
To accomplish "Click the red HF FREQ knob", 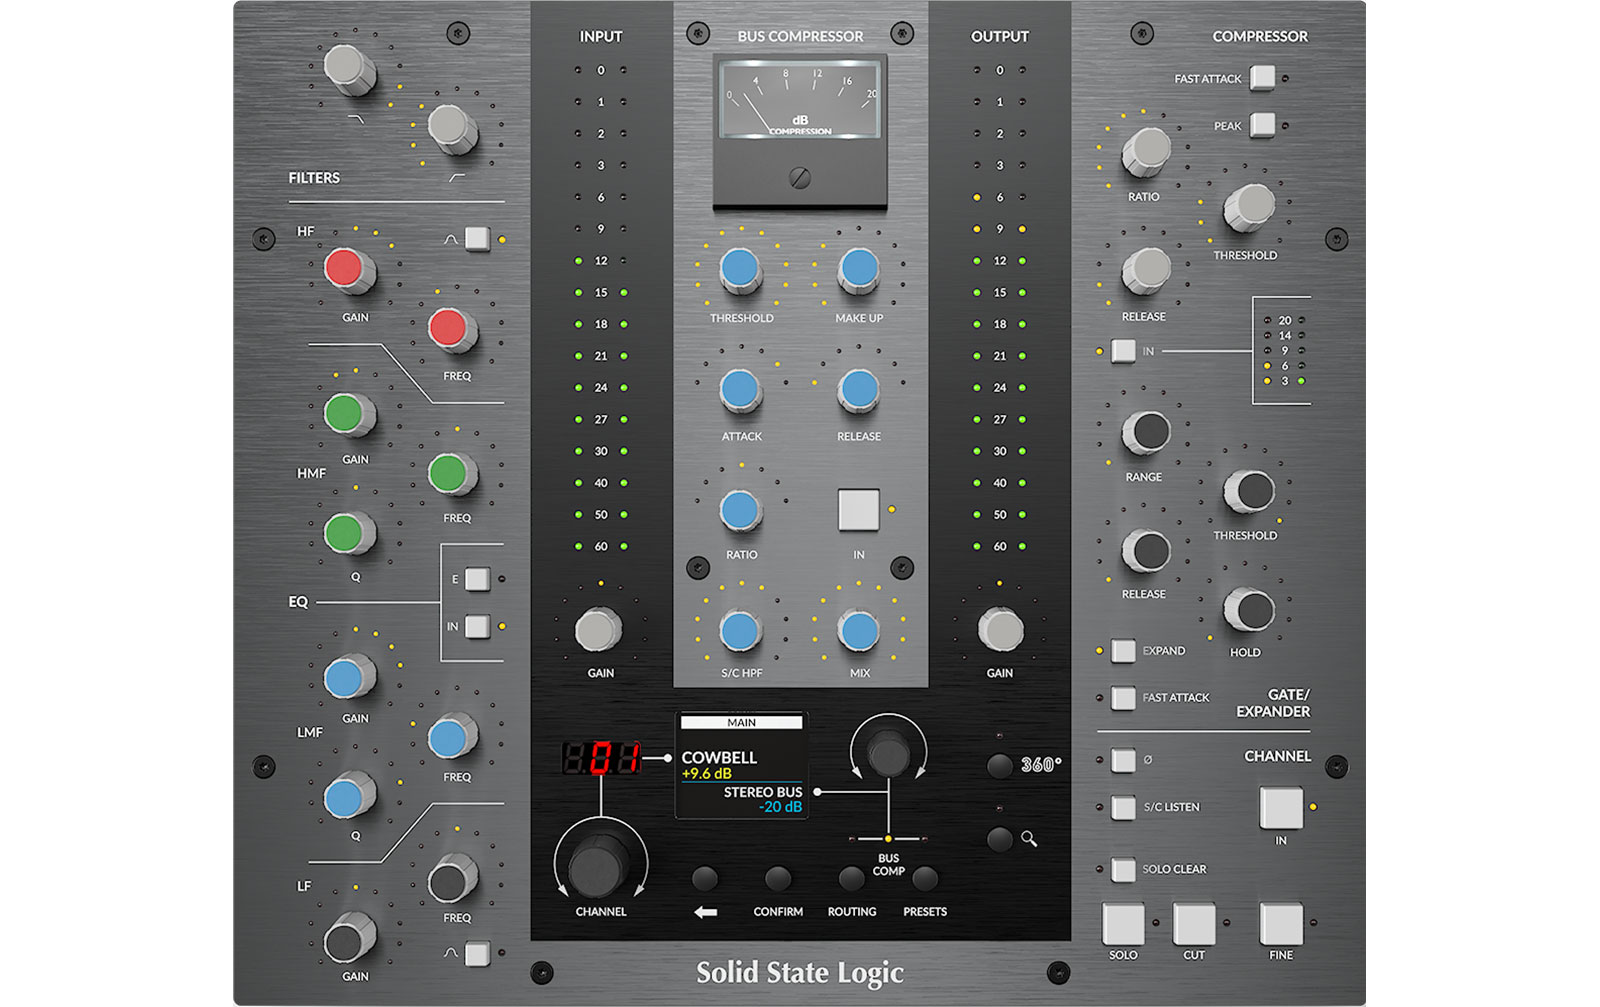I will 452,330.
